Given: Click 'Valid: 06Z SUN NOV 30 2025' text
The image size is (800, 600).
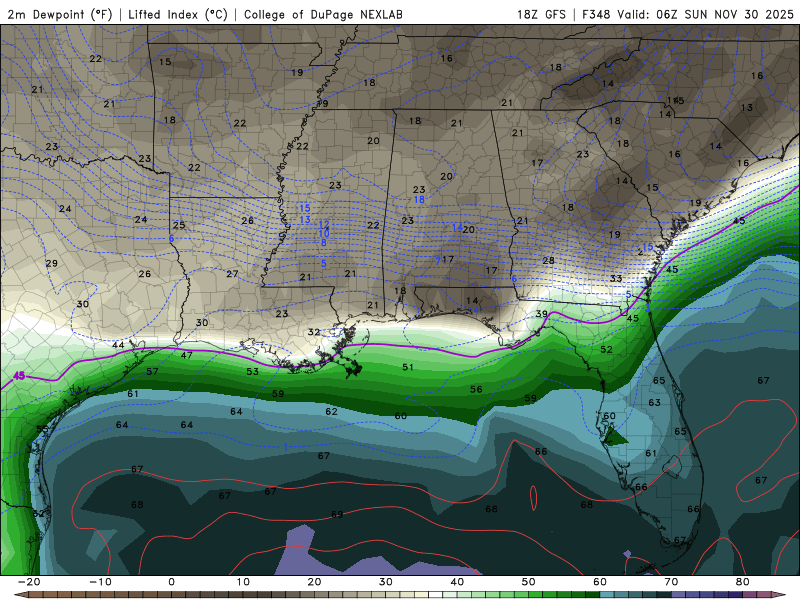Looking at the screenshot, I should [705, 14].
